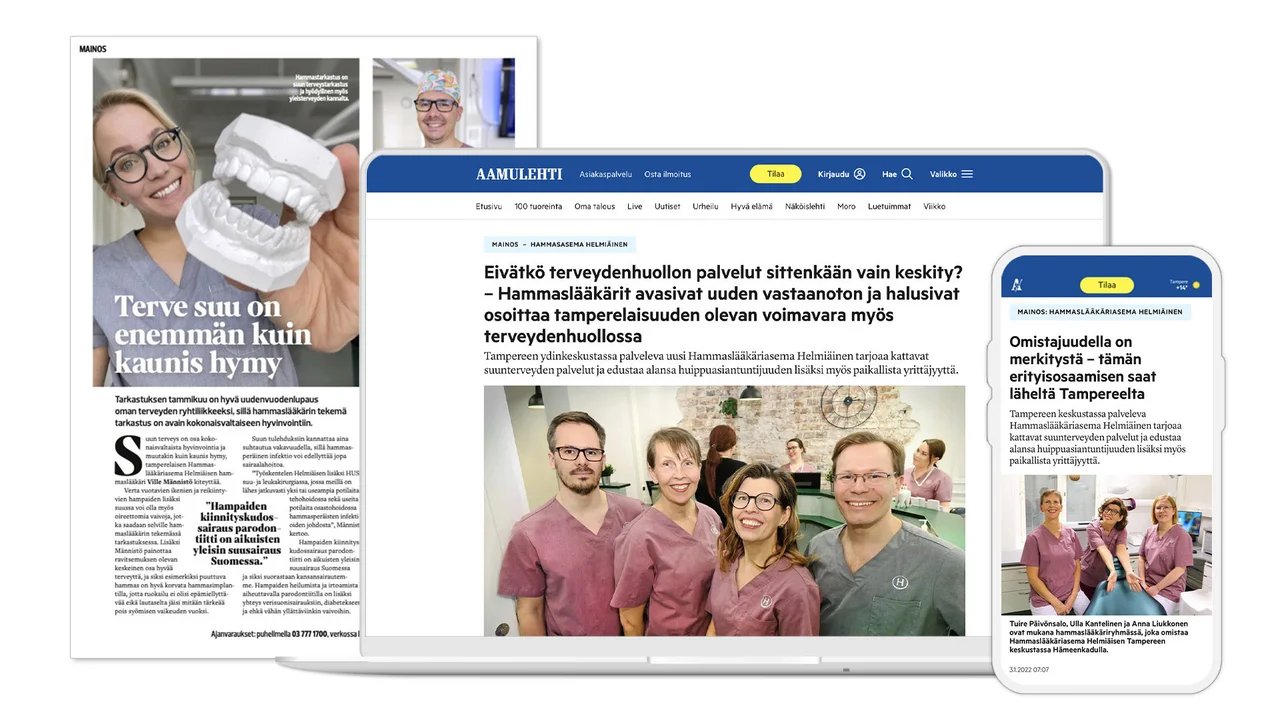Click the dentist team photo in the article
The height and width of the screenshot is (720, 1280).
click(x=724, y=510)
